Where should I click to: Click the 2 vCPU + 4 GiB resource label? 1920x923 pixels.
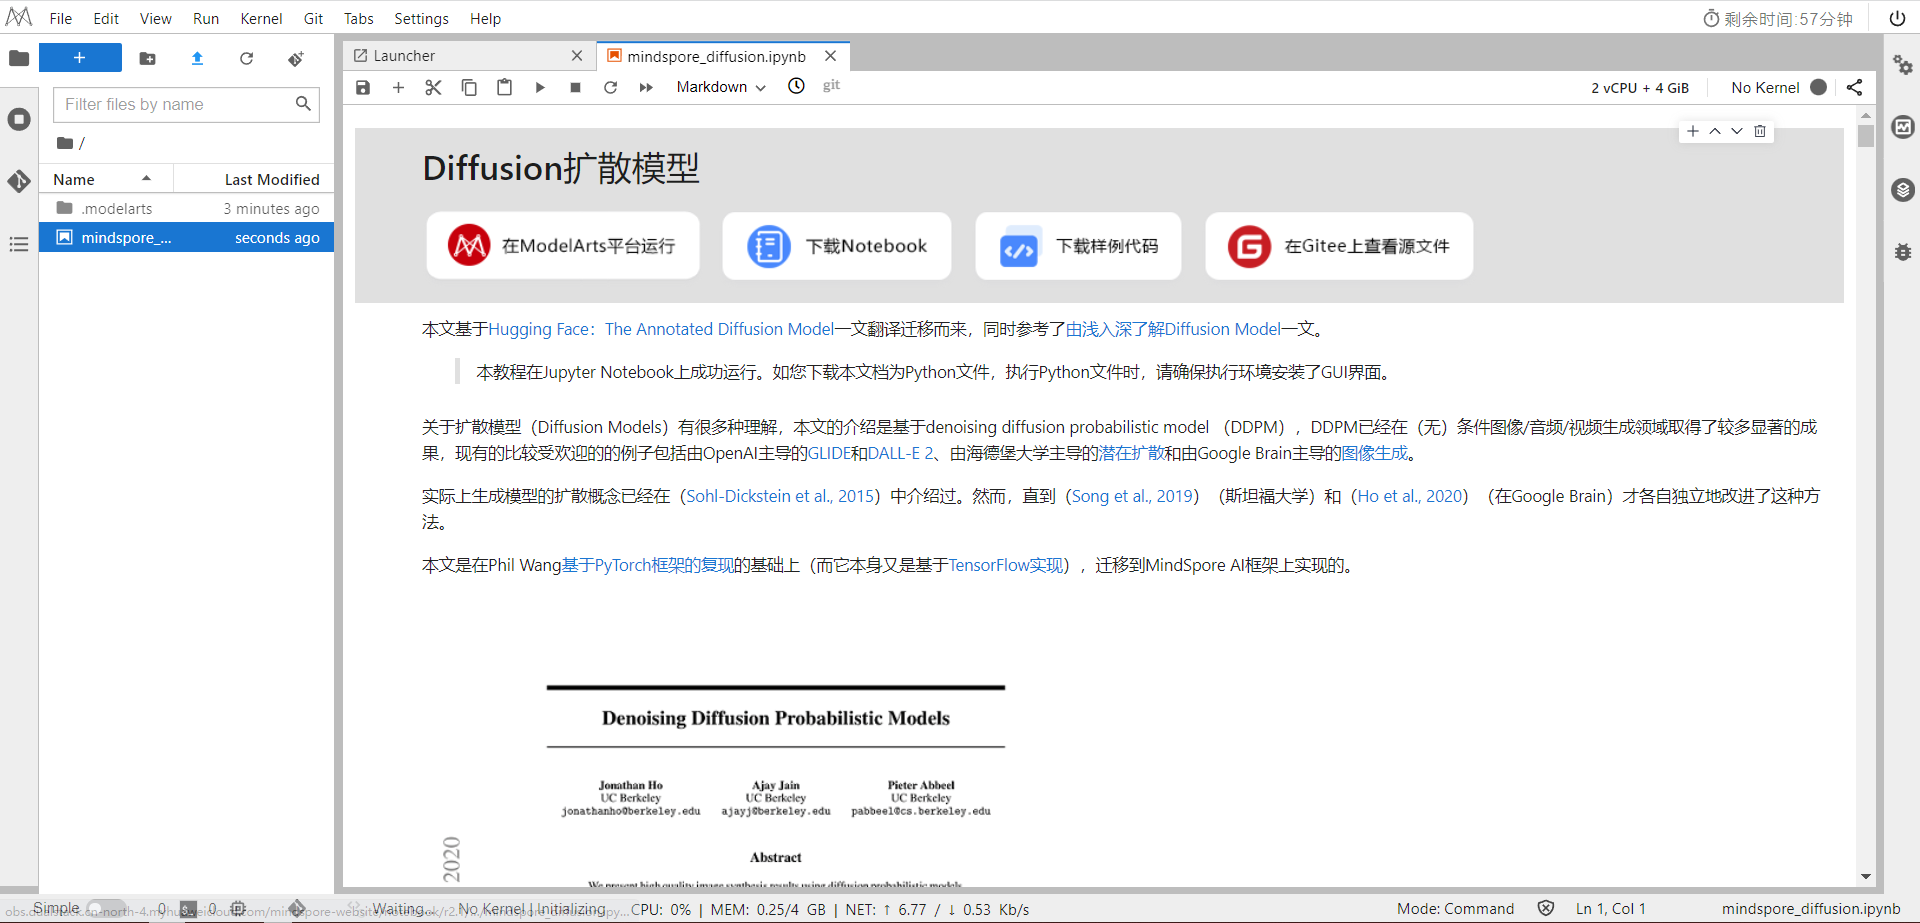coord(1640,88)
